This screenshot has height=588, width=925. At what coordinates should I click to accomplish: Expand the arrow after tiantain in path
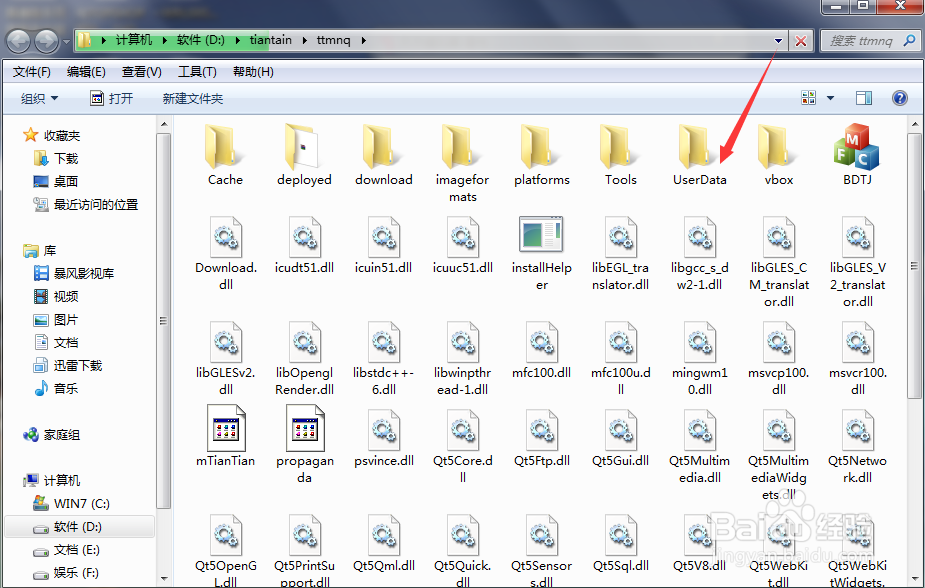click(x=304, y=40)
